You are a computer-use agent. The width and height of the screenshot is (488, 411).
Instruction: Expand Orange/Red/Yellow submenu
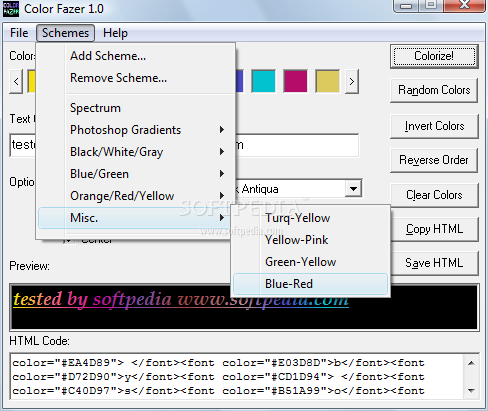[137, 196]
